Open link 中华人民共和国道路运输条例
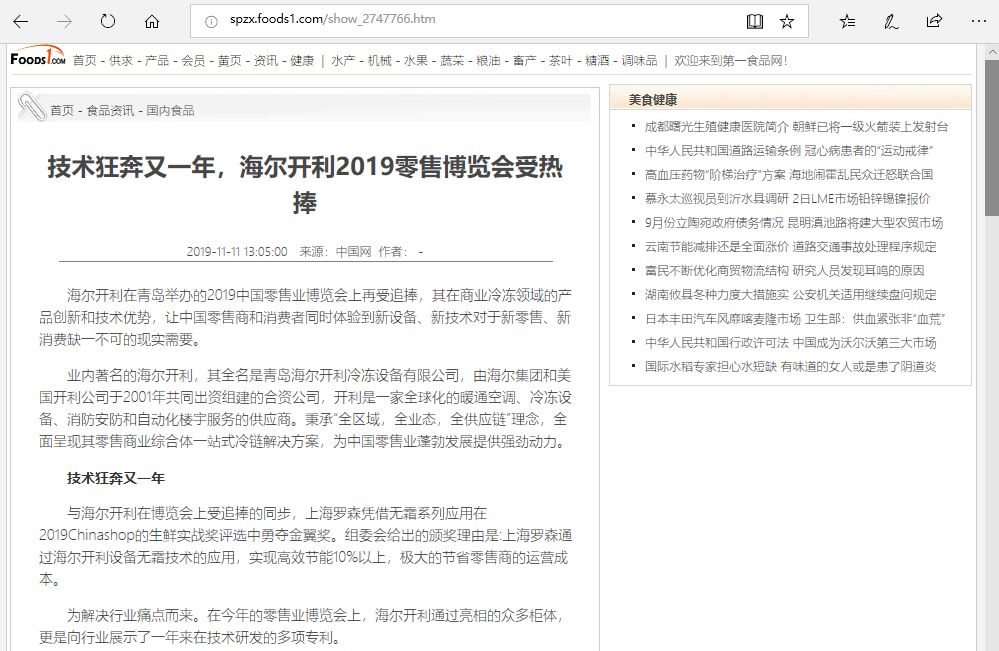 tap(722, 151)
